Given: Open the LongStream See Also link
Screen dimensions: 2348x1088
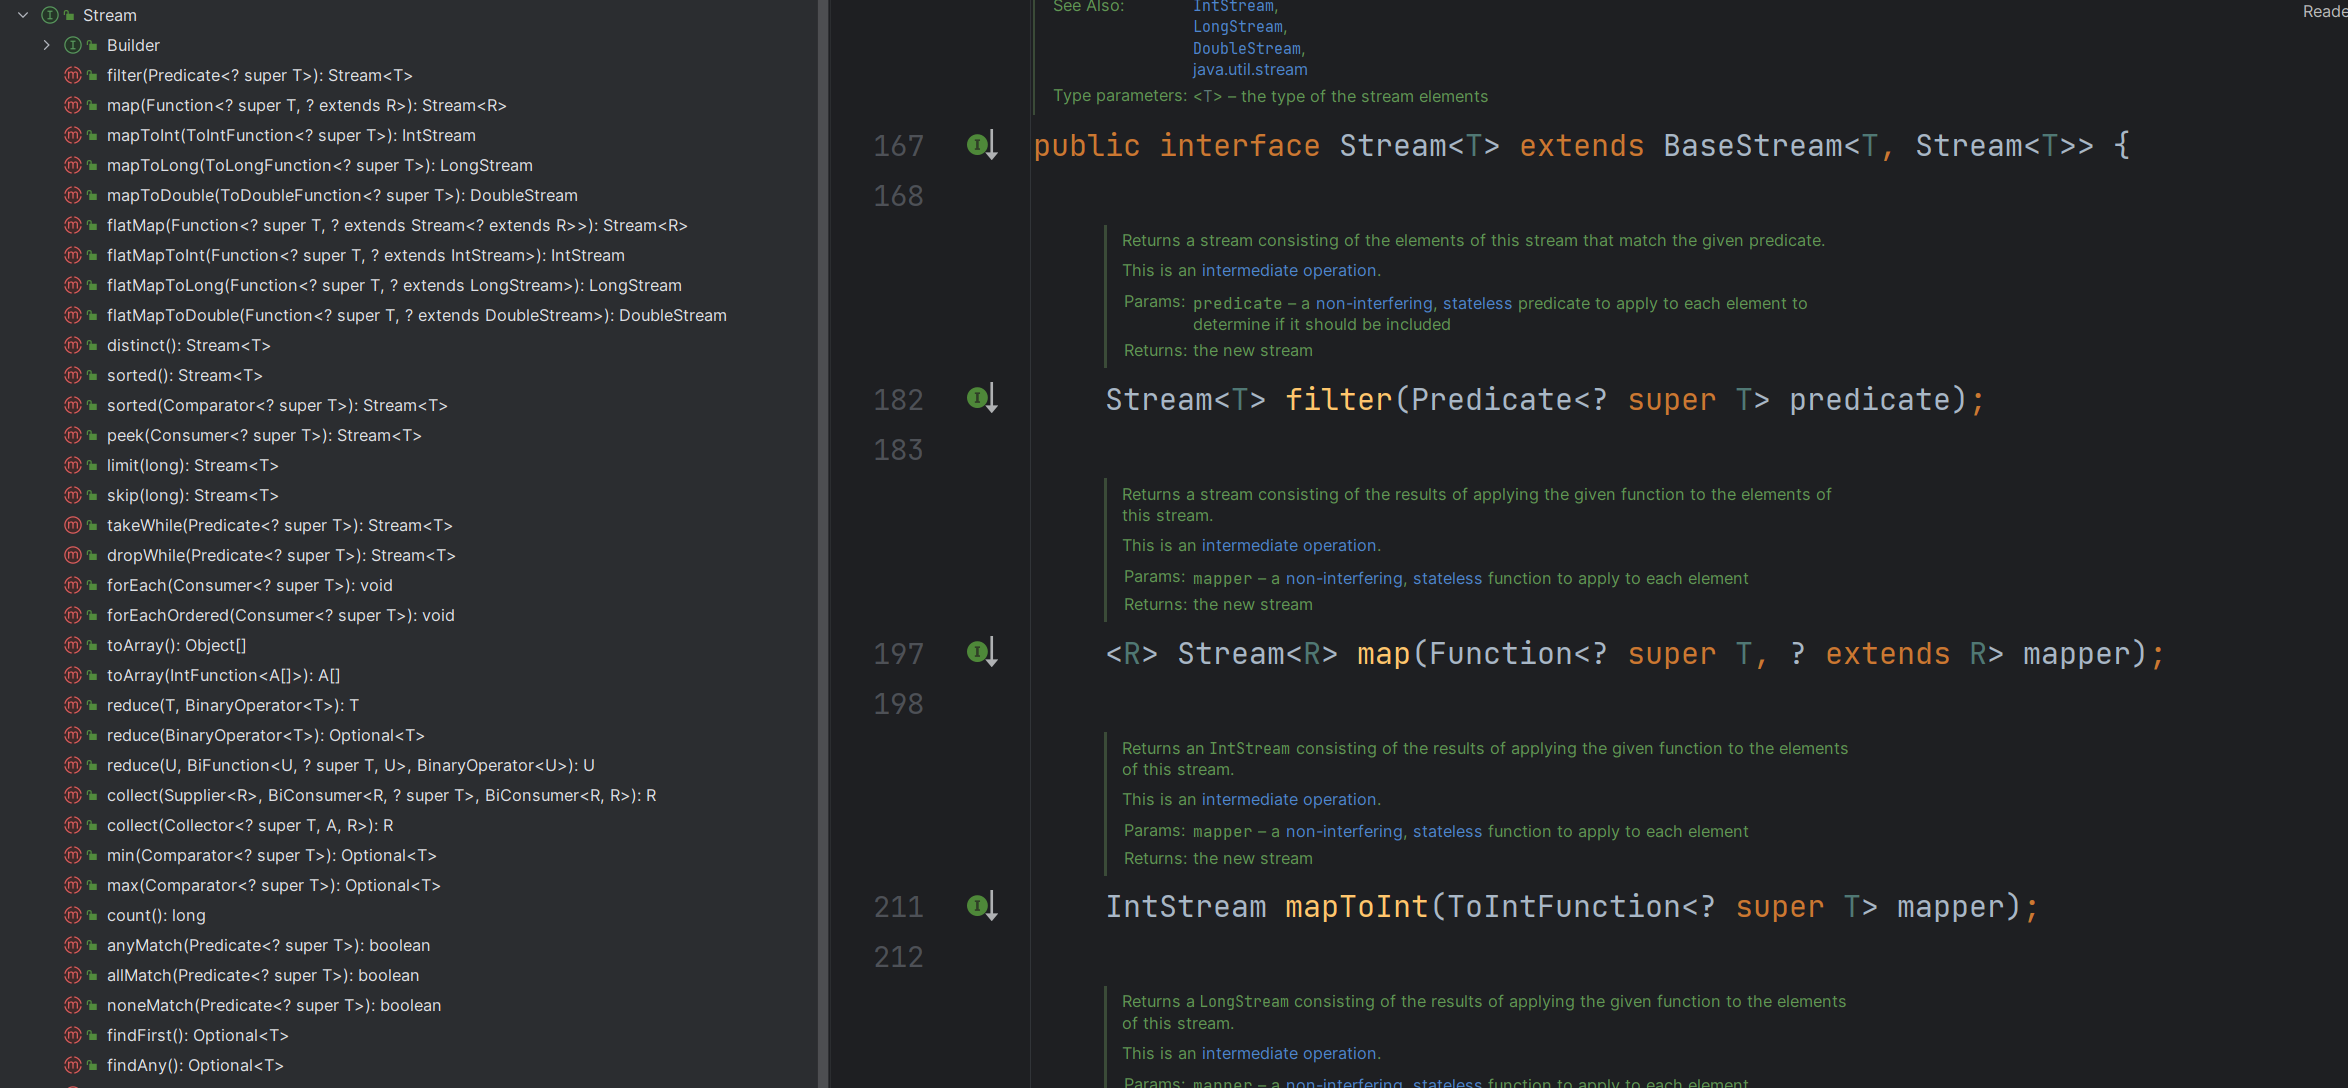Looking at the screenshot, I should [x=1237, y=27].
